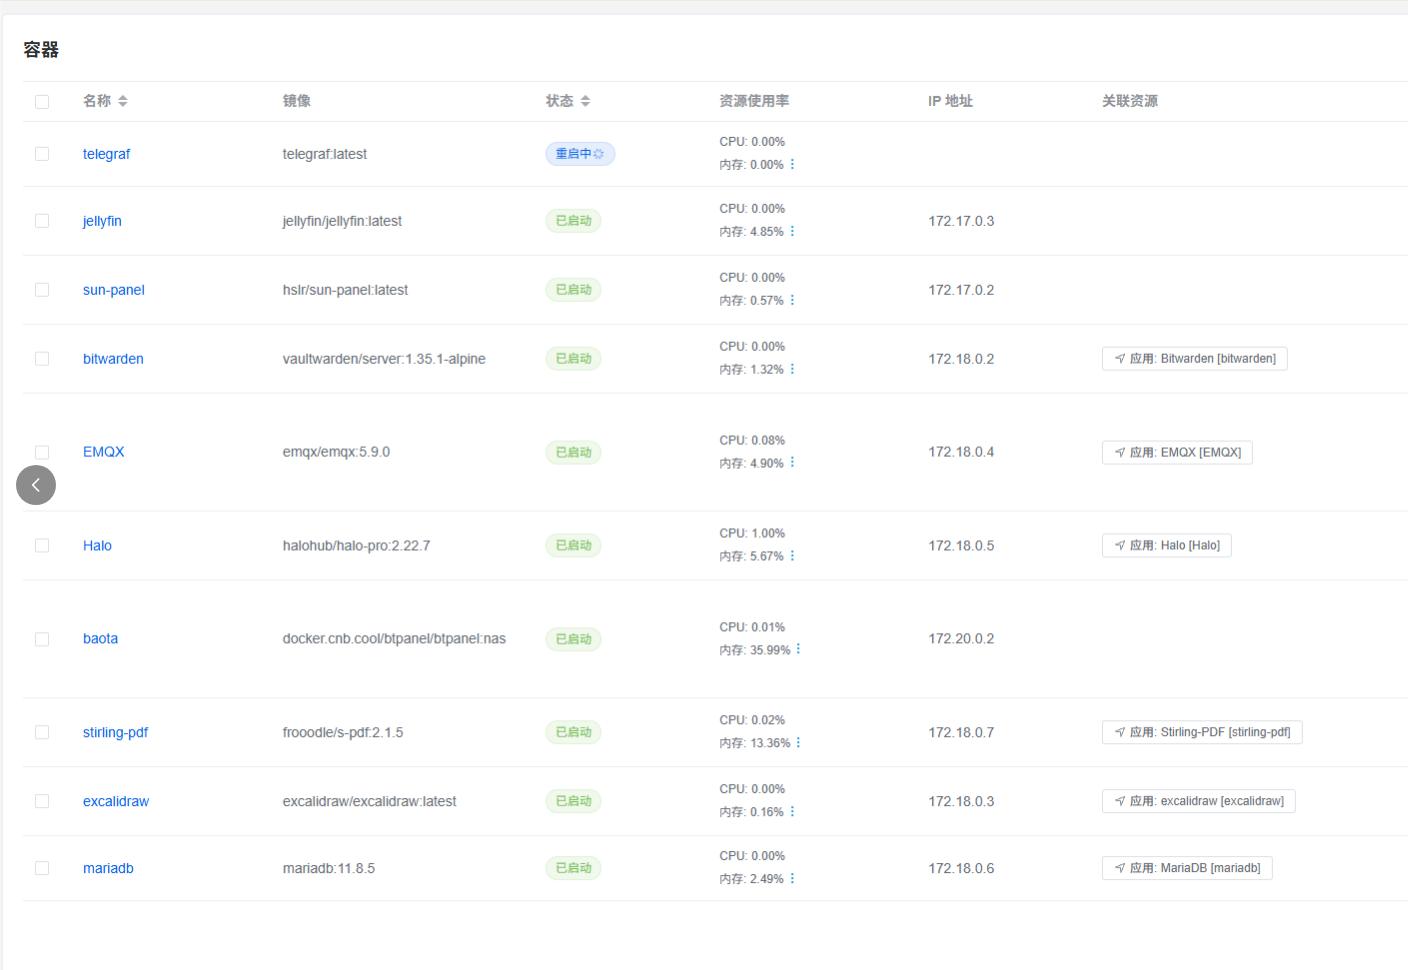Open resource details dots for sun-panel

792,300
